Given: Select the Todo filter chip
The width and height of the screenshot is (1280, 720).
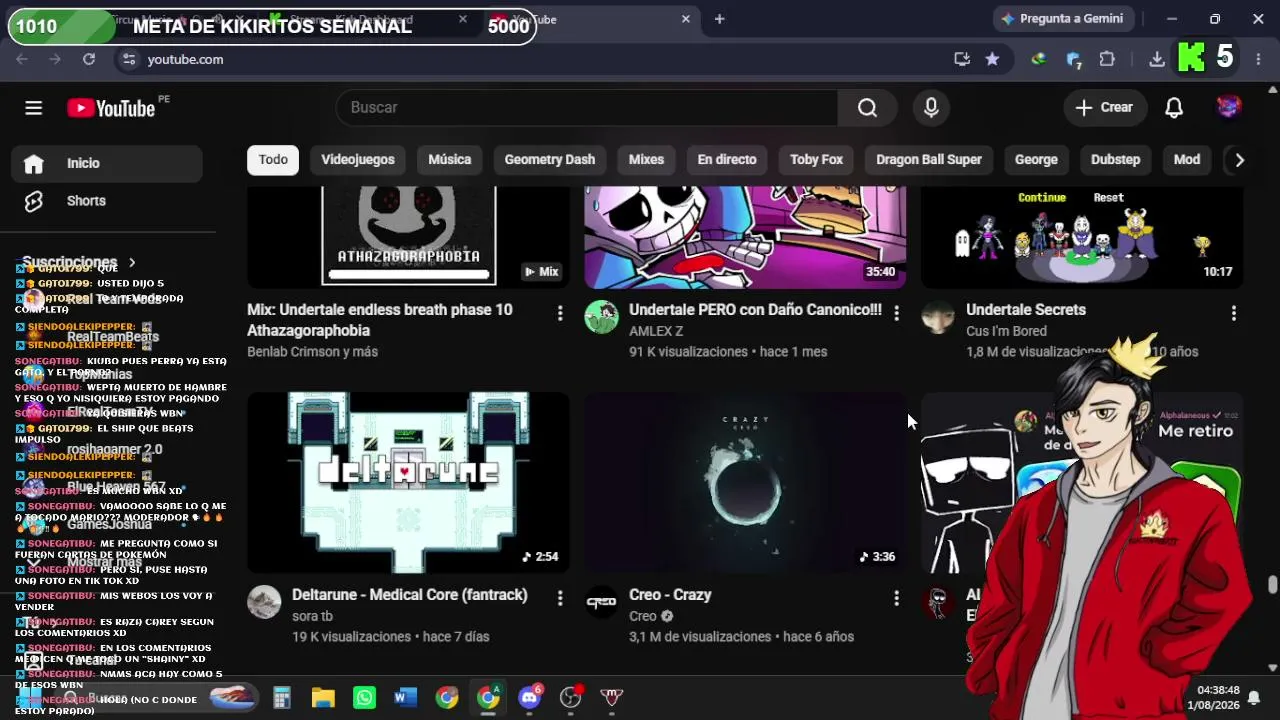Looking at the screenshot, I should 273,160.
